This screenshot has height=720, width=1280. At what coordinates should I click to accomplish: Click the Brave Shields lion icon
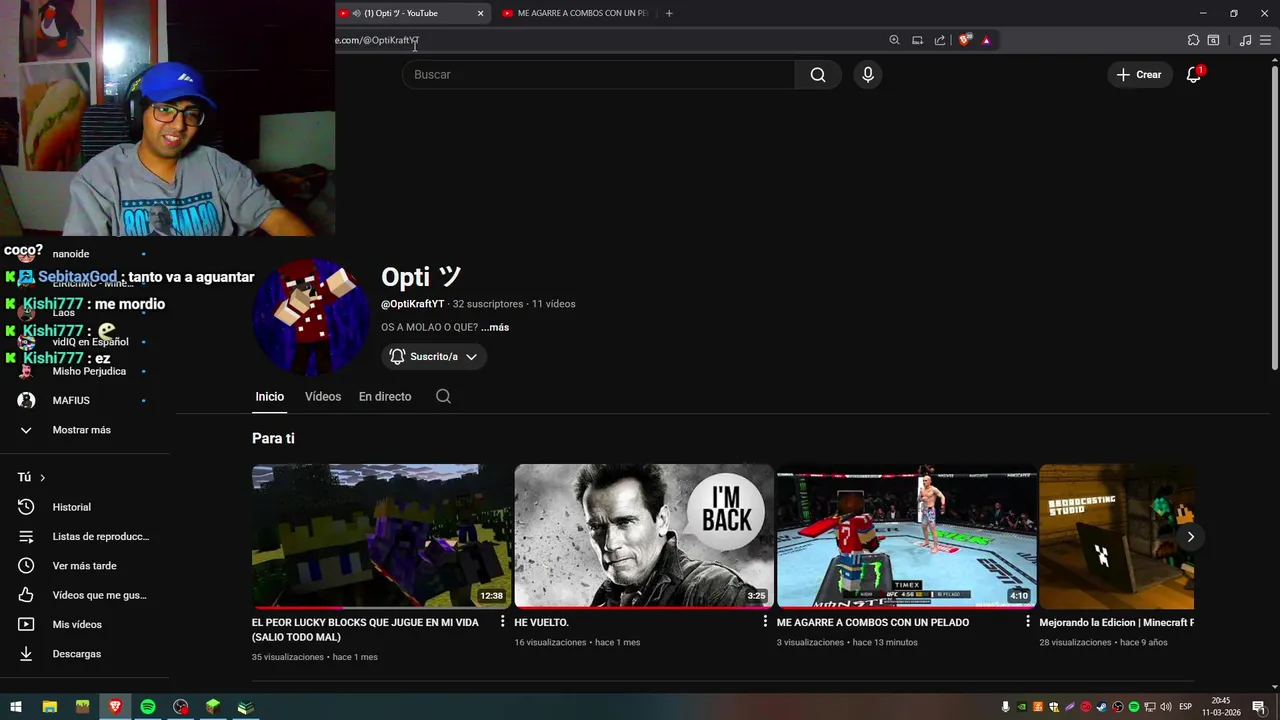(964, 40)
